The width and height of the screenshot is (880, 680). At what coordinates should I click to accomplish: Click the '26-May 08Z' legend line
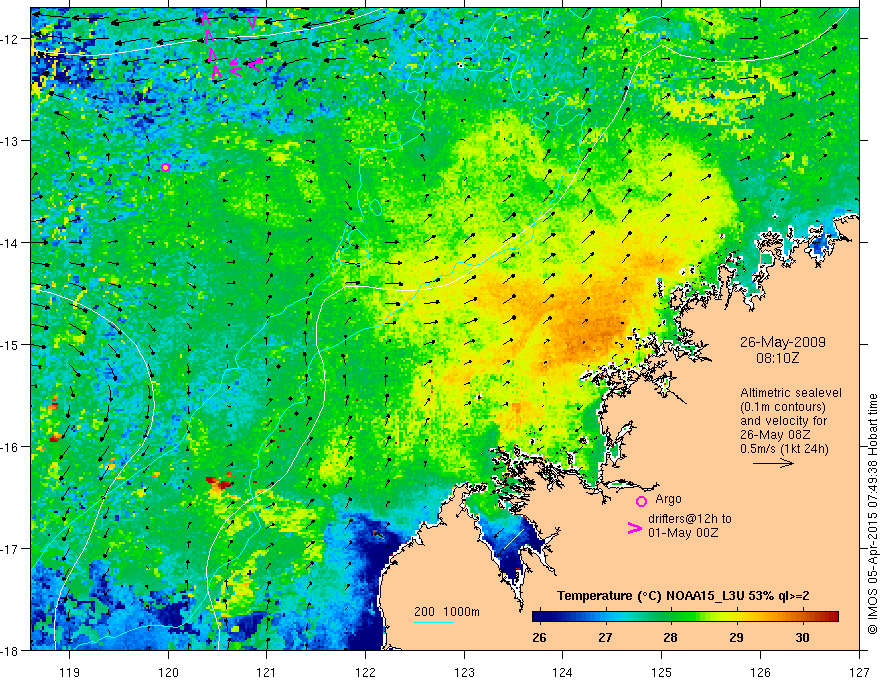click(775, 435)
